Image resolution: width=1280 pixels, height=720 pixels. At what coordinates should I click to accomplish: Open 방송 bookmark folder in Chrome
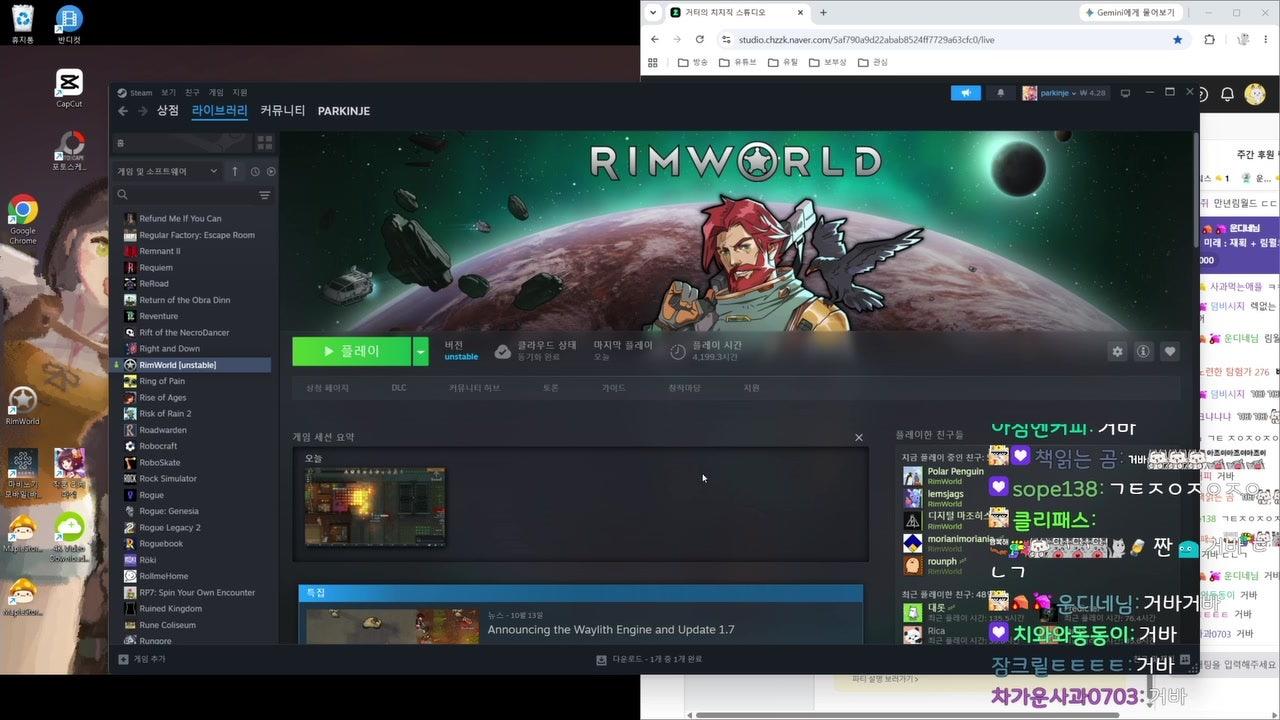pos(692,62)
